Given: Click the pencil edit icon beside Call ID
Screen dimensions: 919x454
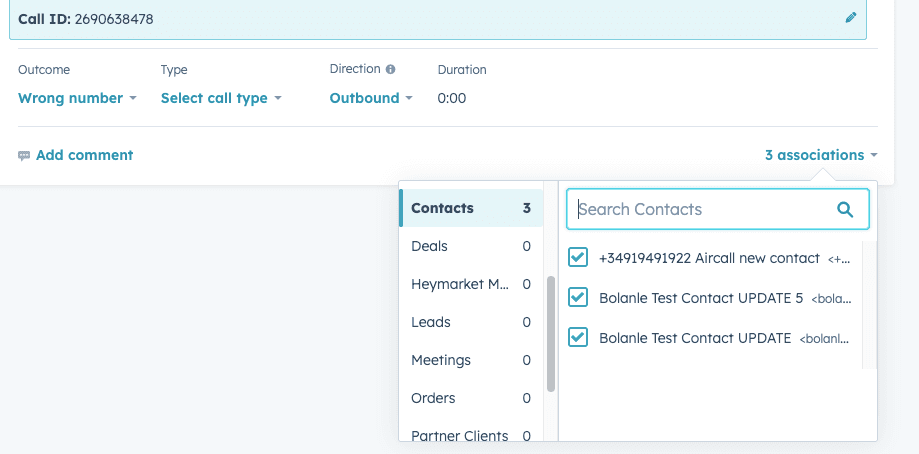Looking at the screenshot, I should pos(851,17).
